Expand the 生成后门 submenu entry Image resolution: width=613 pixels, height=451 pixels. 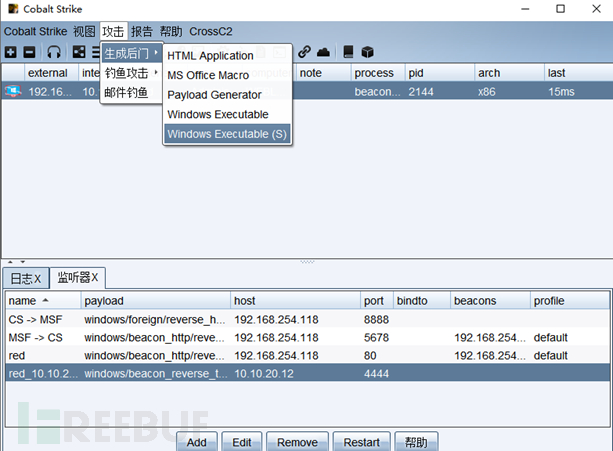(x=131, y=53)
